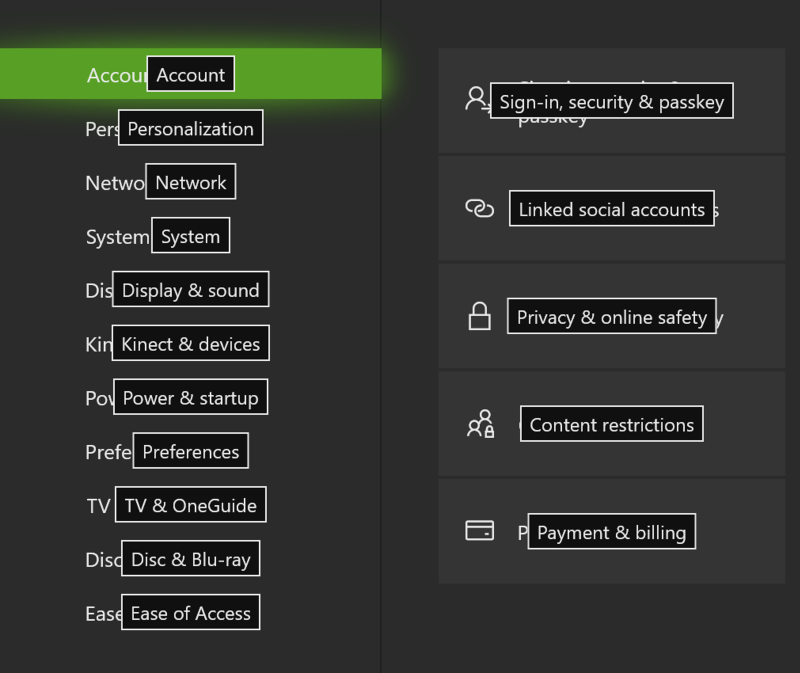The width and height of the screenshot is (800, 673).
Task: Open the Payment & billing tile
Action: [611, 532]
